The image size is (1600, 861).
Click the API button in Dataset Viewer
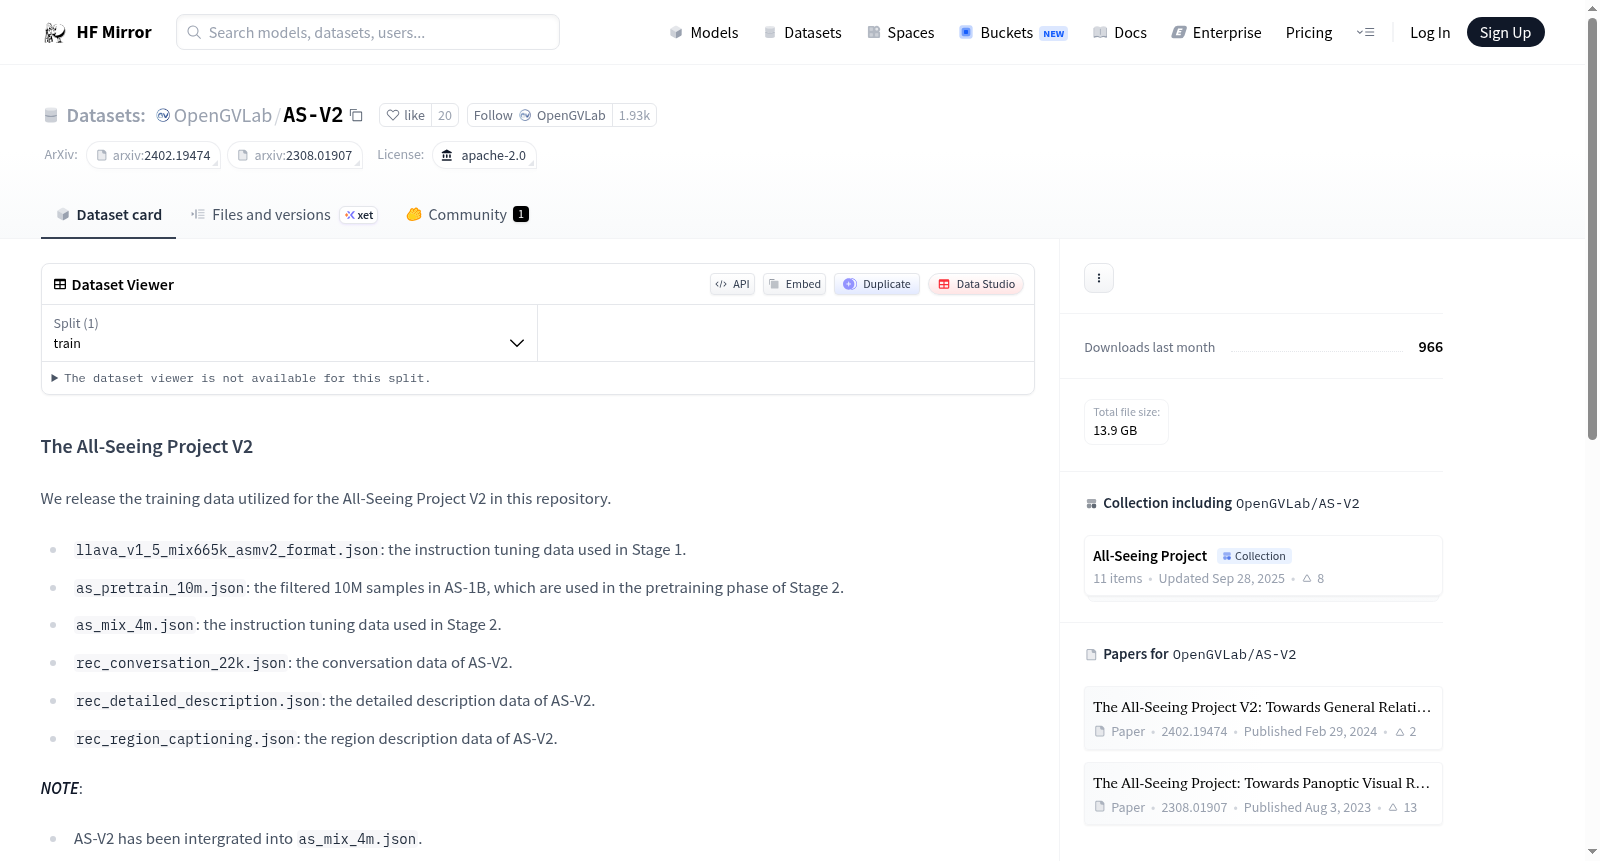point(732,285)
